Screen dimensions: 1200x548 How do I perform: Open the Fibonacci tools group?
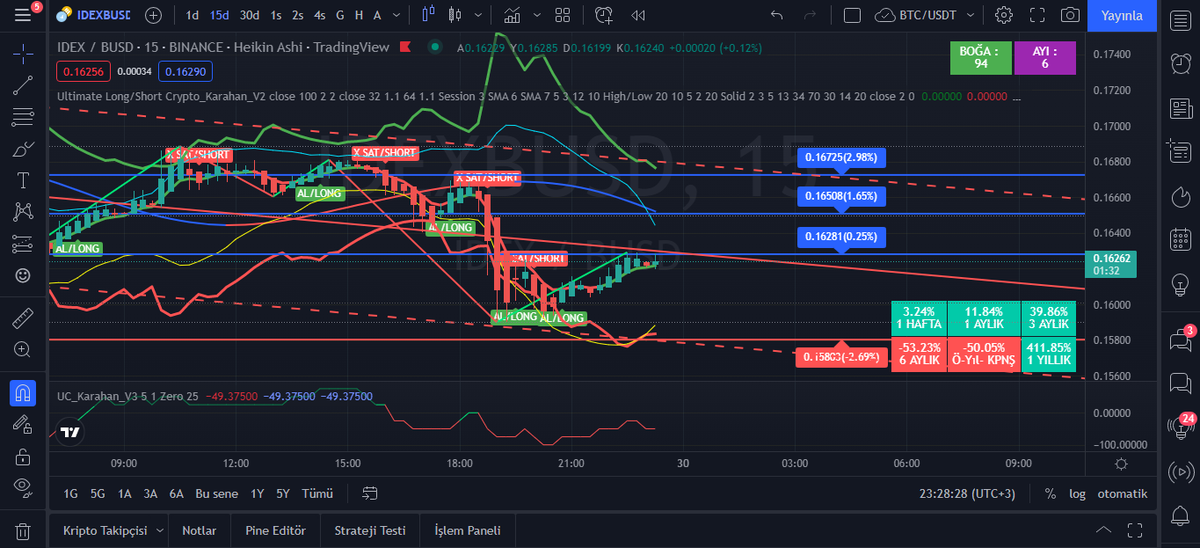(x=22, y=117)
